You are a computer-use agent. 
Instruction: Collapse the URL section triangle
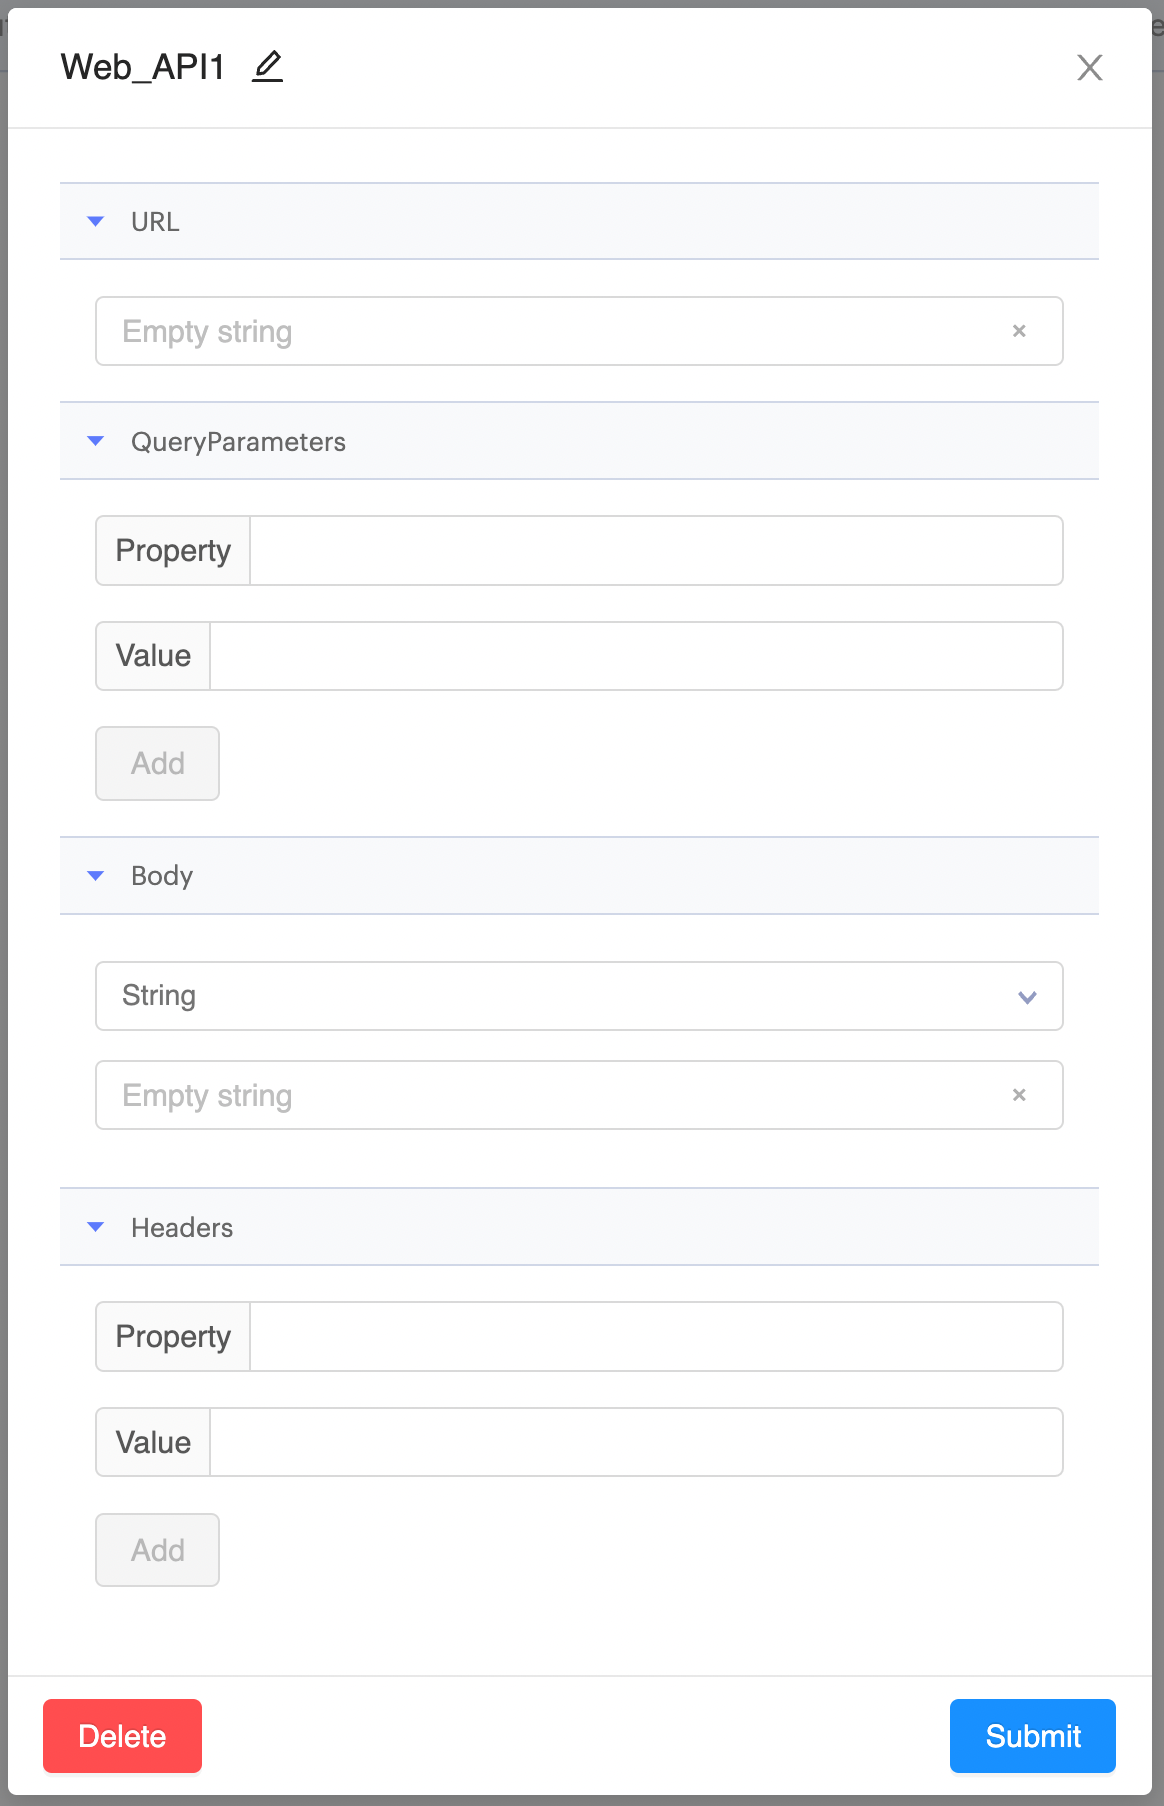tap(96, 221)
